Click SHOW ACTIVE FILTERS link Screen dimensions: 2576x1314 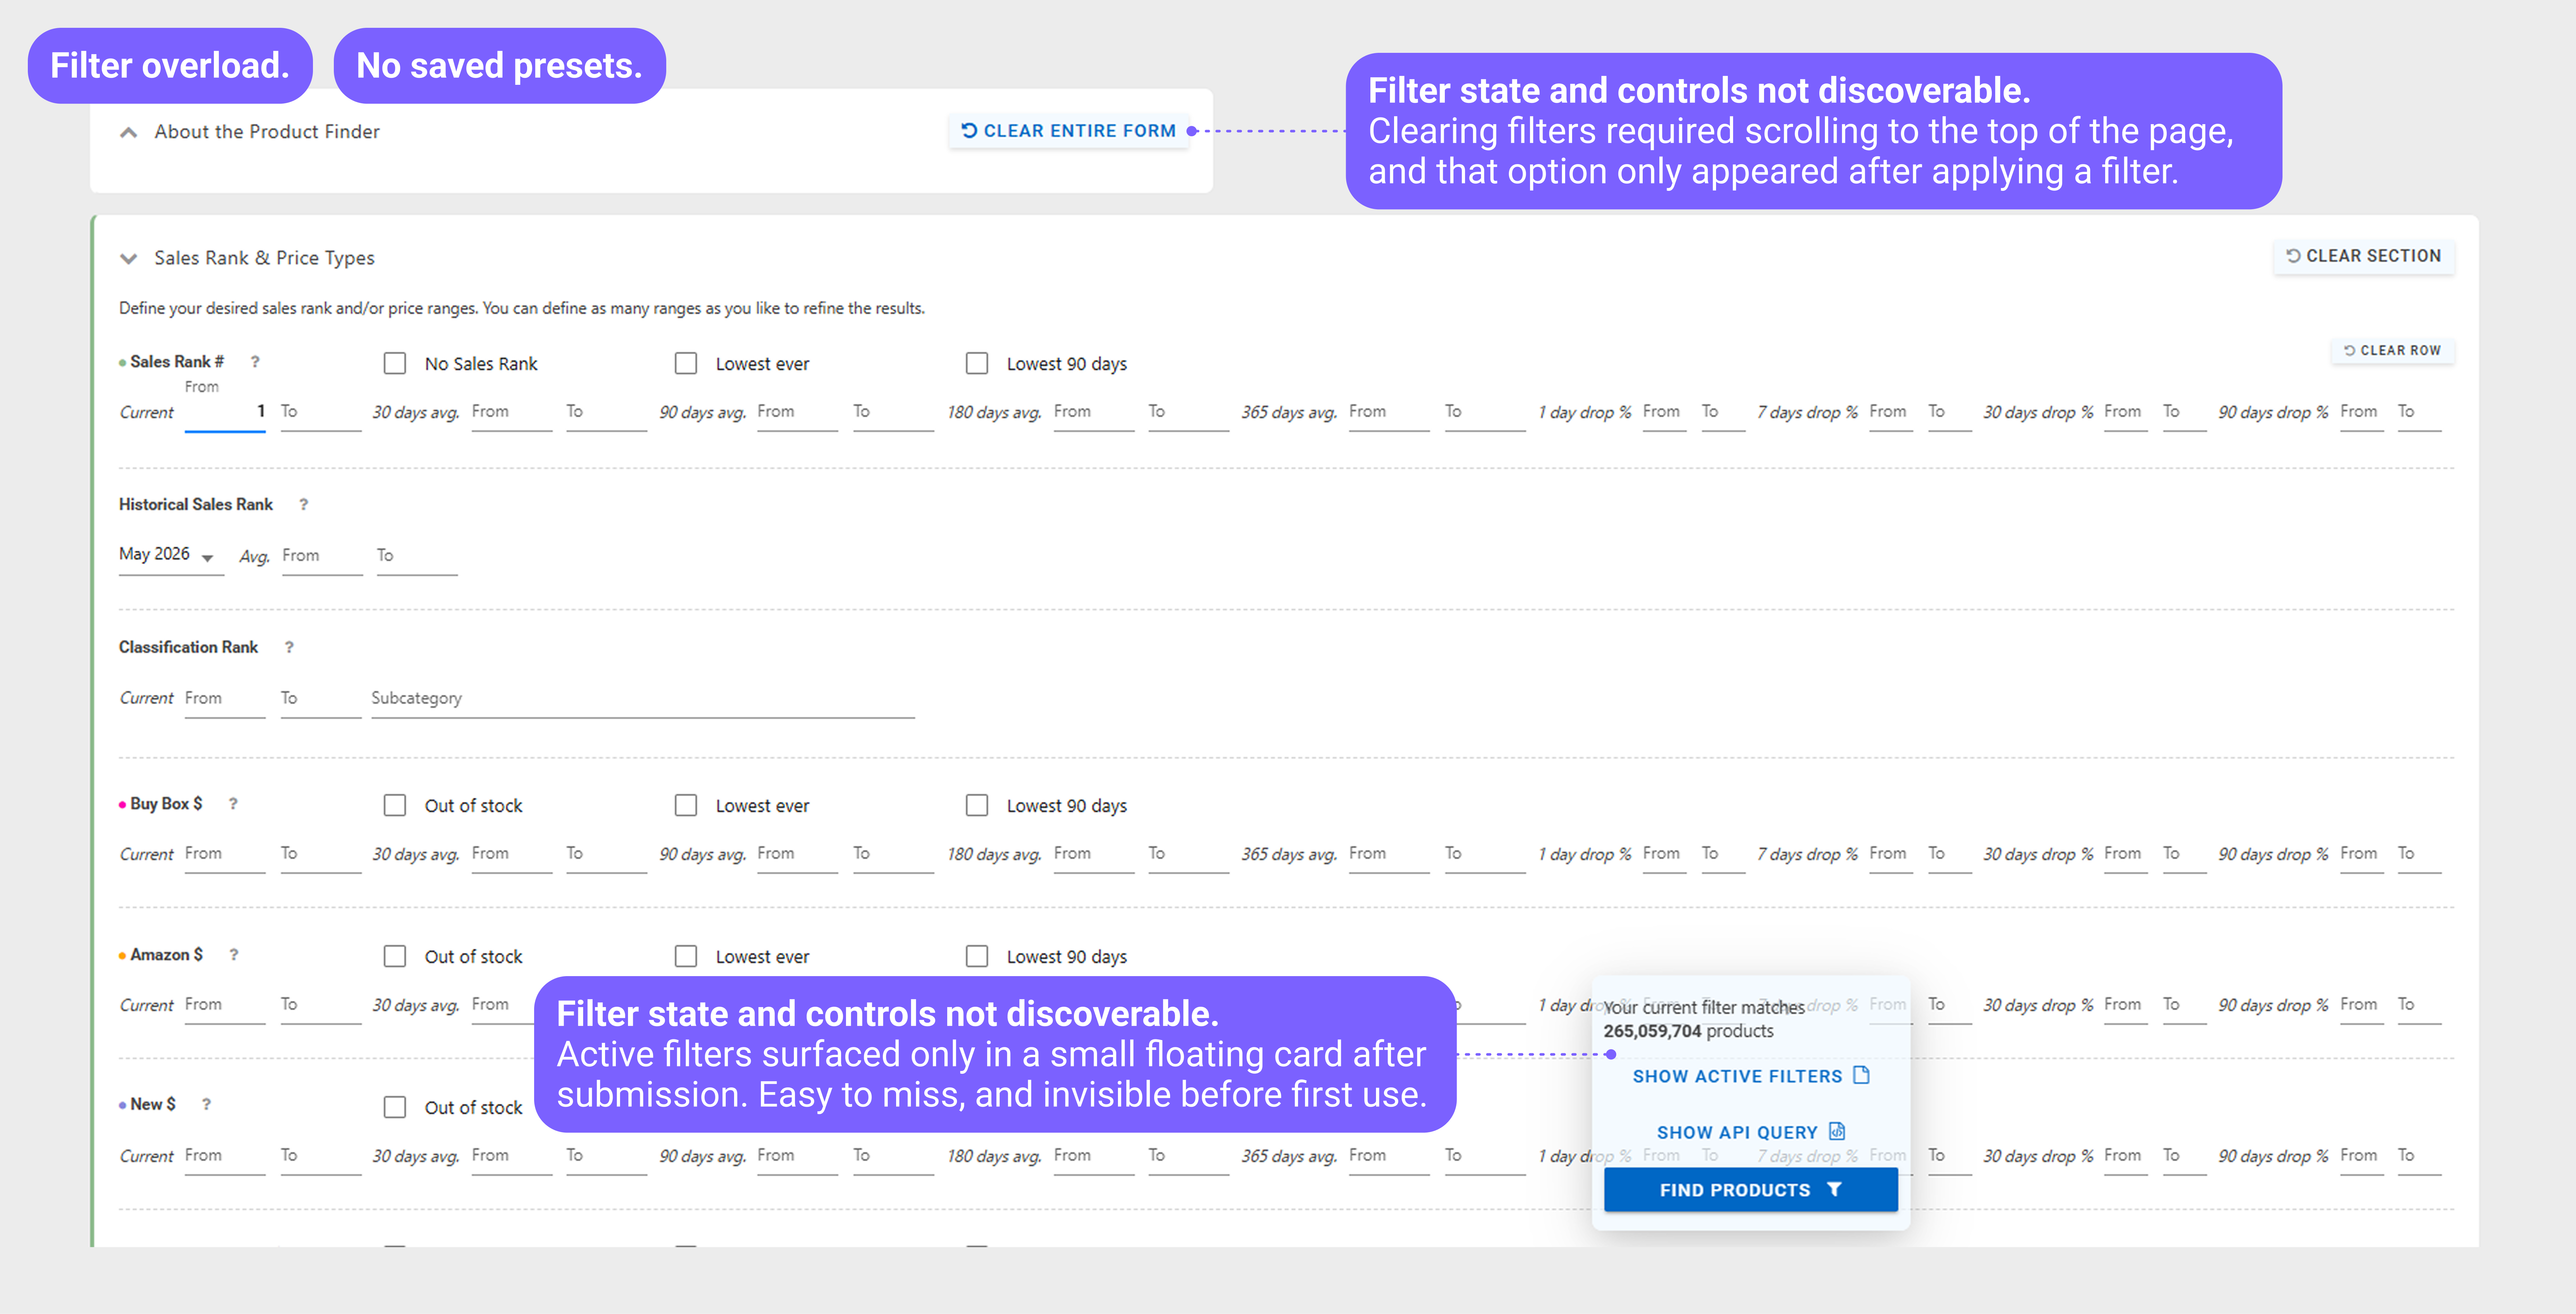click(1751, 1076)
